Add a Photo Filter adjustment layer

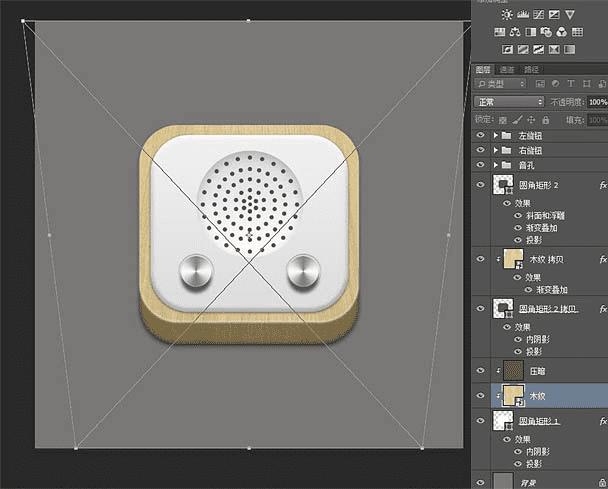[546, 32]
